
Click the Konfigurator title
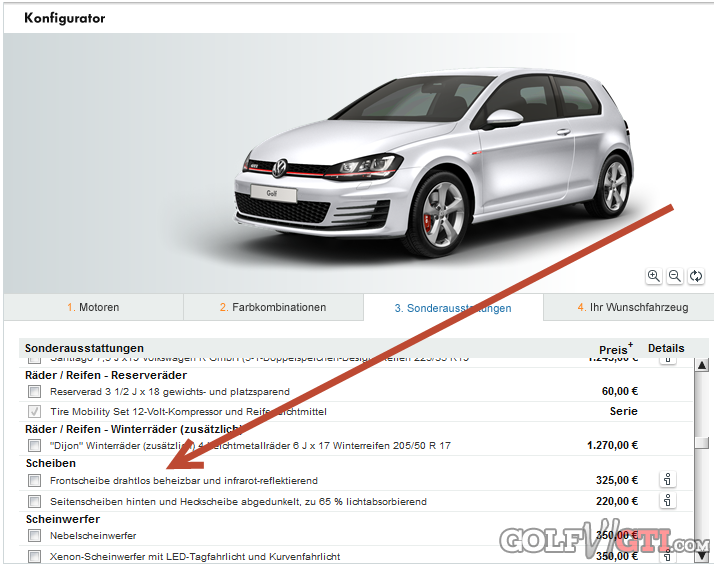coord(65,18)
